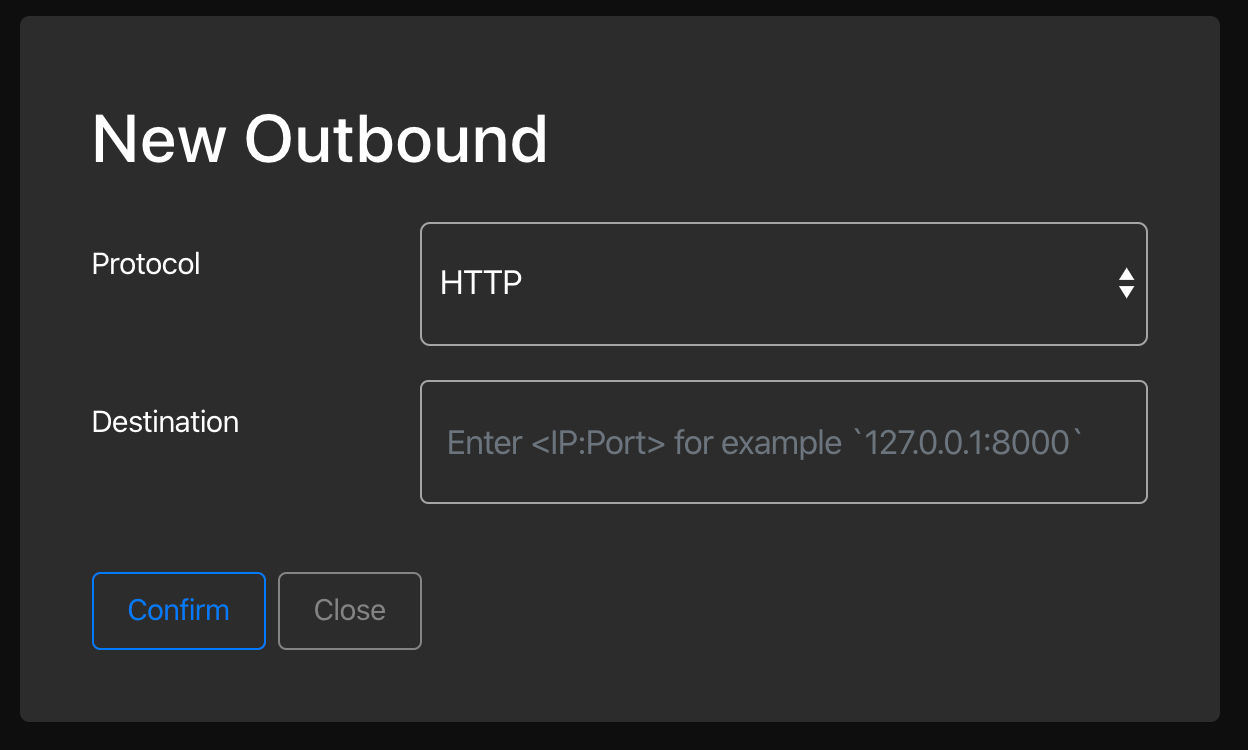This screenshot has height=750, width=1248.
Task: Click the up-down arrows of the Protocol selector
Action: click(1126, 284)
